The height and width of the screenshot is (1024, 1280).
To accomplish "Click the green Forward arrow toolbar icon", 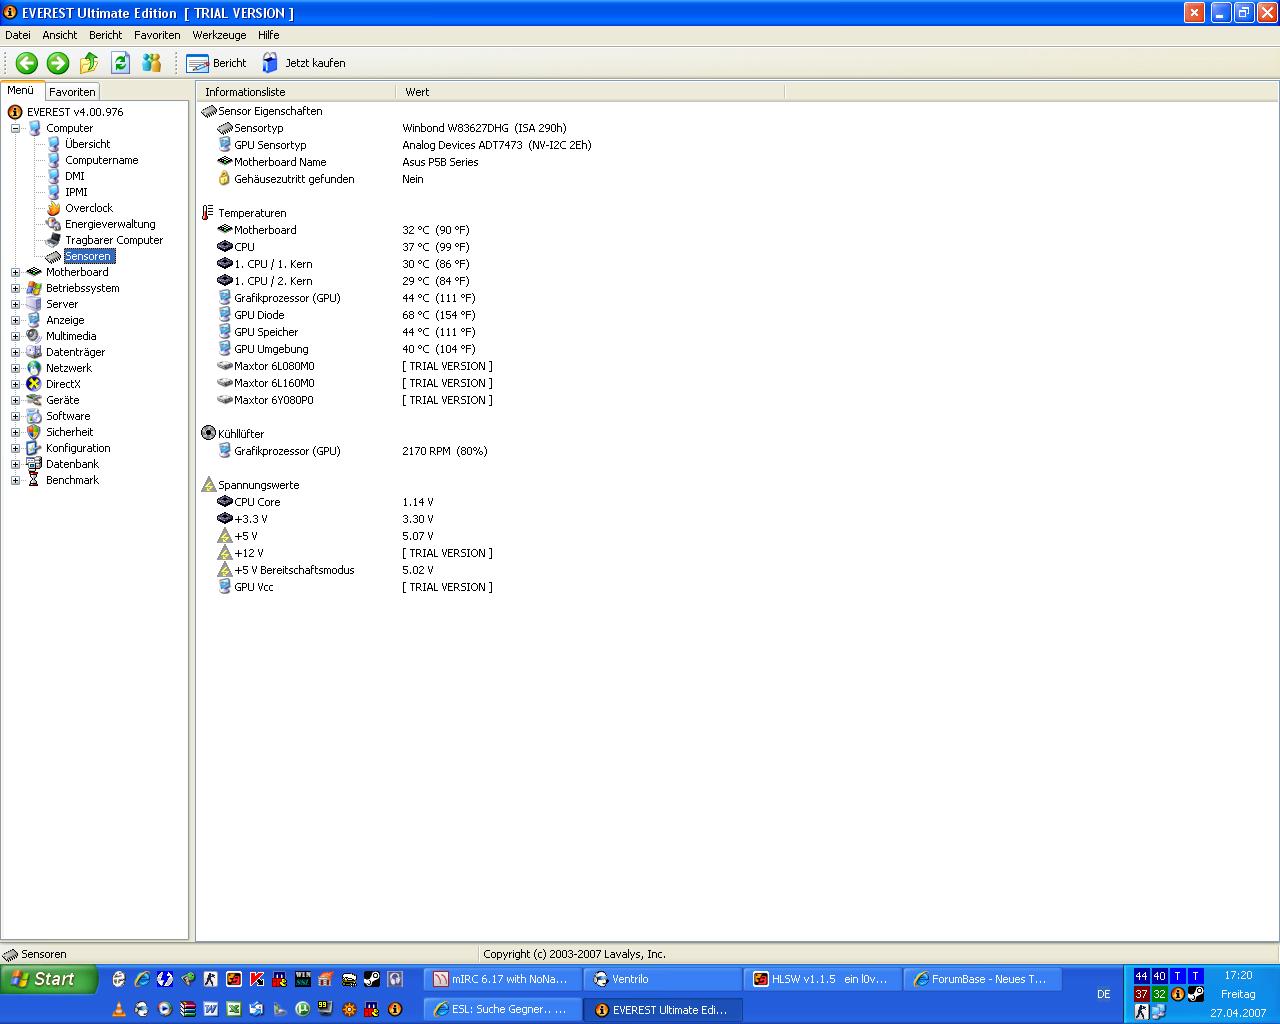I will (x=58, y=63).
